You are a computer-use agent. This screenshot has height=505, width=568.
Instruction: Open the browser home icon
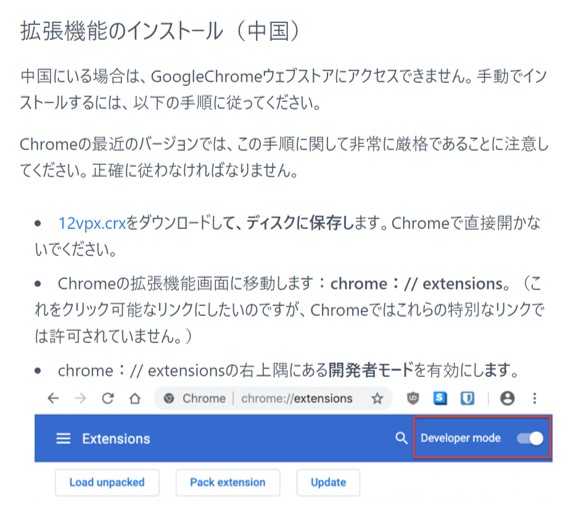pos(135,398)
